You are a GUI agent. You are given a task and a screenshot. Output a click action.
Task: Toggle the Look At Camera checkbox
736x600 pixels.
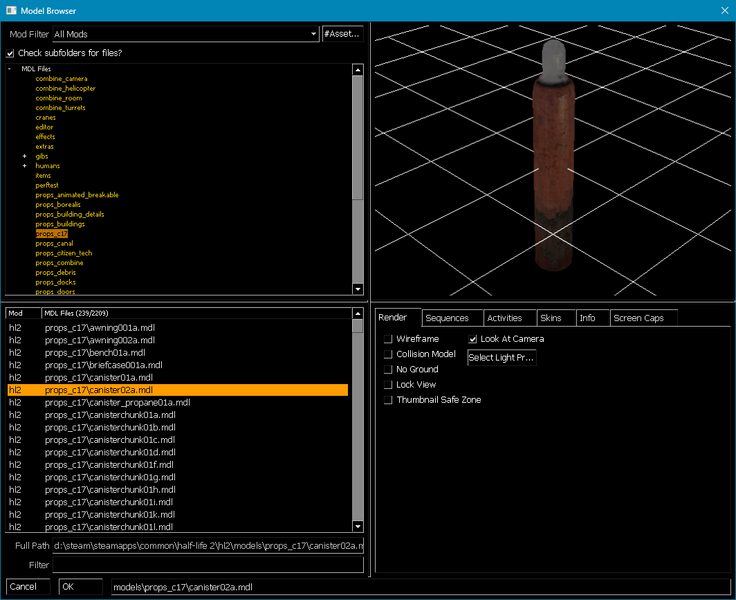click(473, 340)
